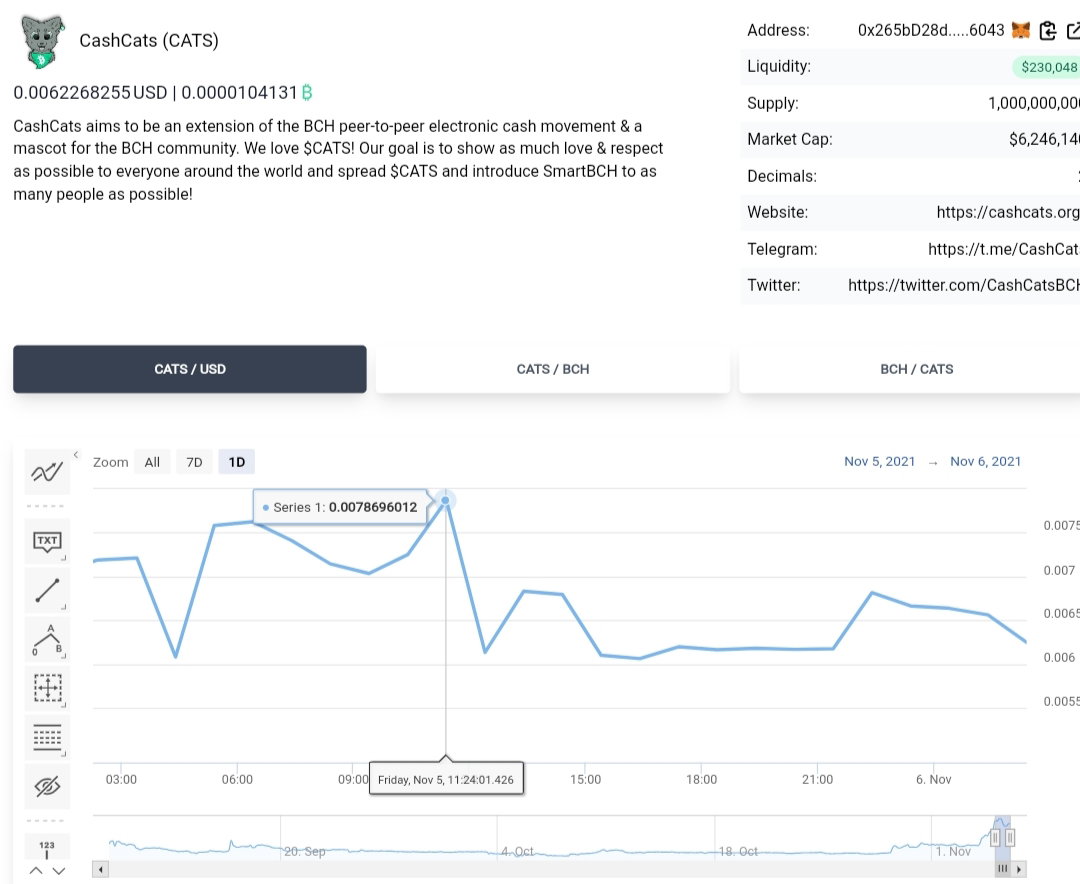Image resolution: width=1080 pixels, height=884 pixels.
Task: Click the 0x265bD28d.....6043 address text
Action: [x=931, y=30]
